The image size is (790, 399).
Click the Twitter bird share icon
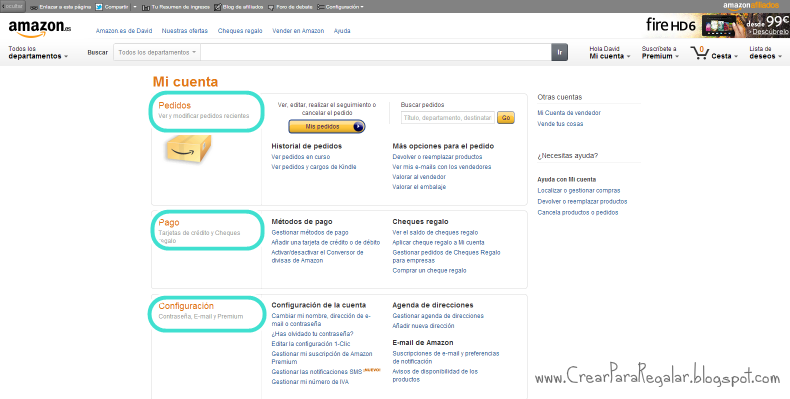pyautogui.click(x=99, y=7)
